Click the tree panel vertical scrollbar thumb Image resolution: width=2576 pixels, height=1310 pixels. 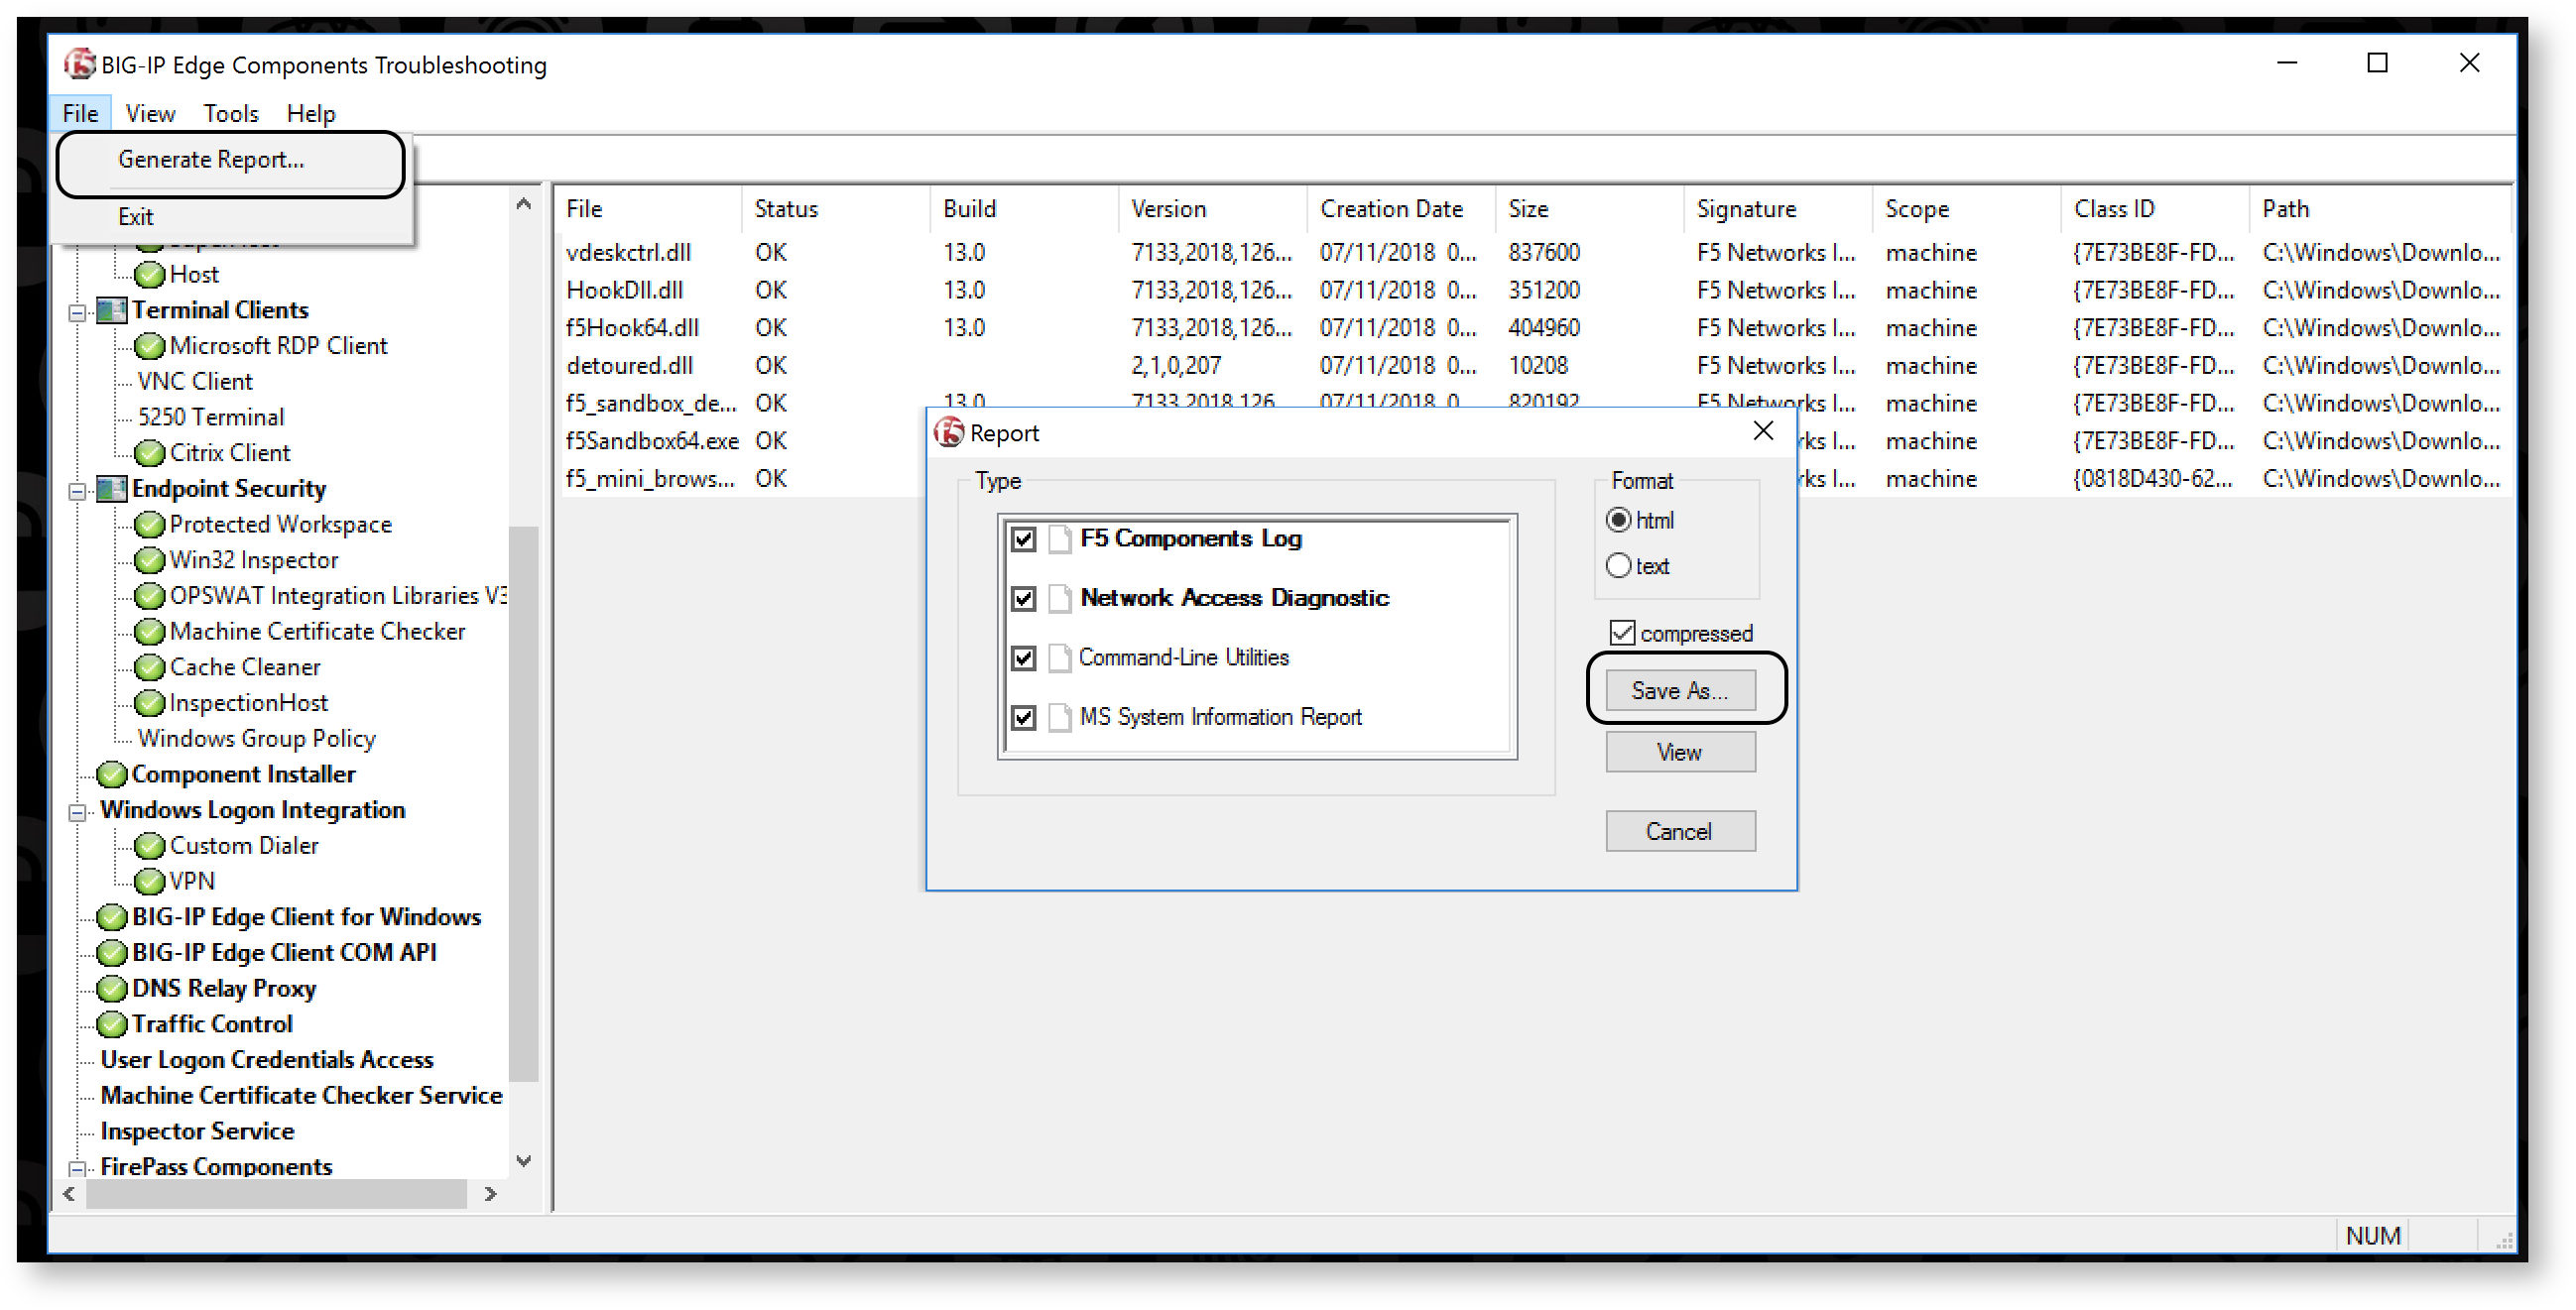tap(523, 805)
